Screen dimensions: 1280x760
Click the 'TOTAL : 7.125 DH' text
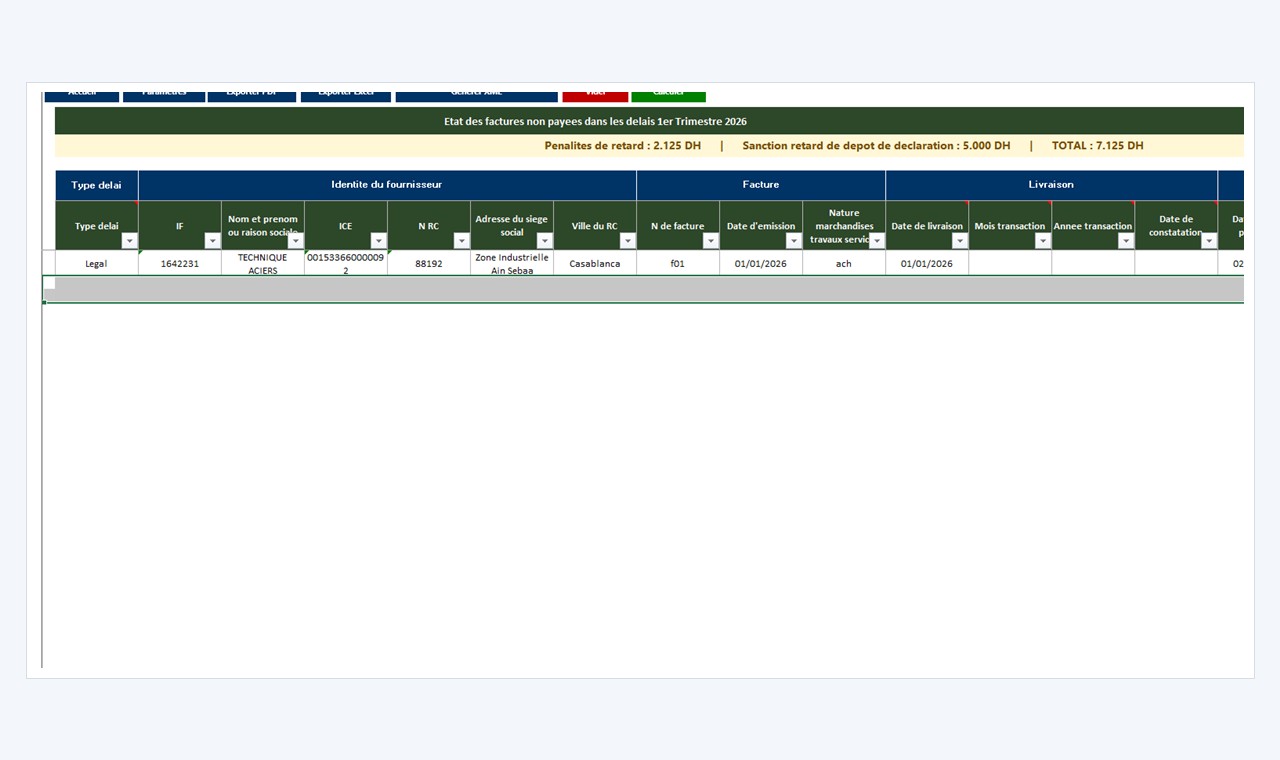coord(1098,146)
